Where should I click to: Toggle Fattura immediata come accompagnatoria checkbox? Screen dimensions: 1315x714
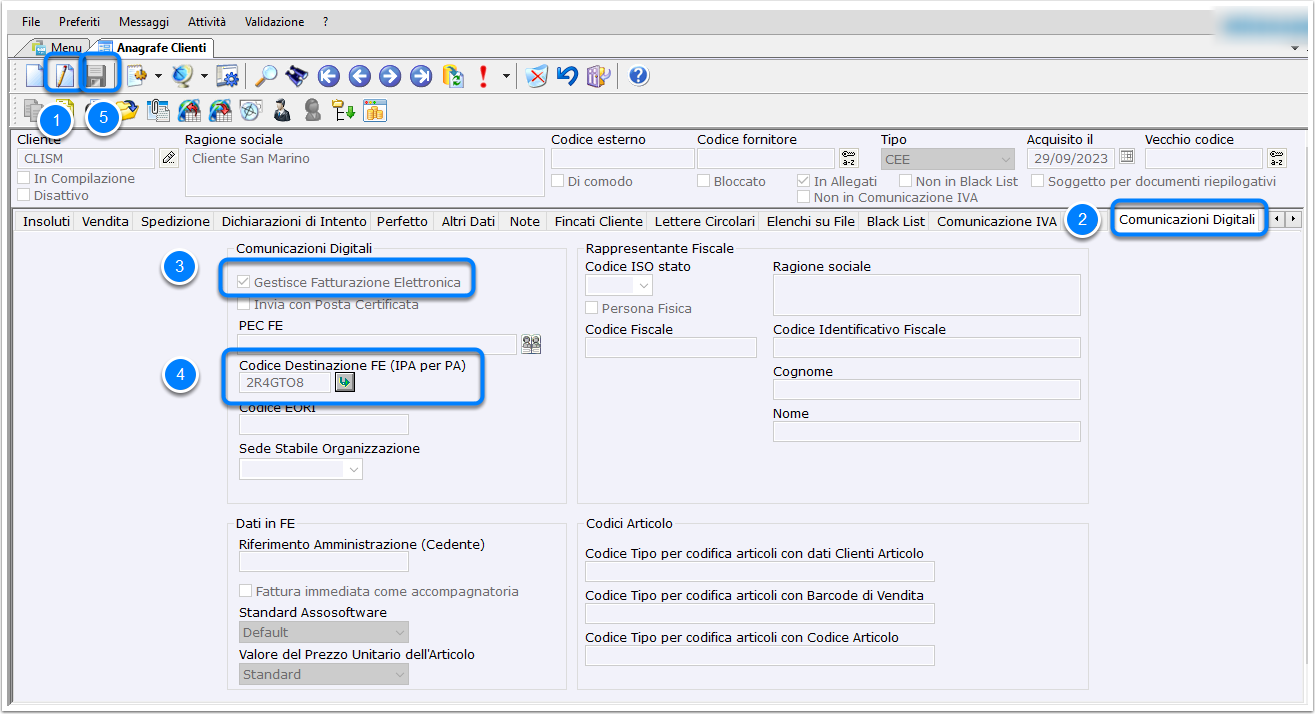pyautogui.click(x=245, y=591)
